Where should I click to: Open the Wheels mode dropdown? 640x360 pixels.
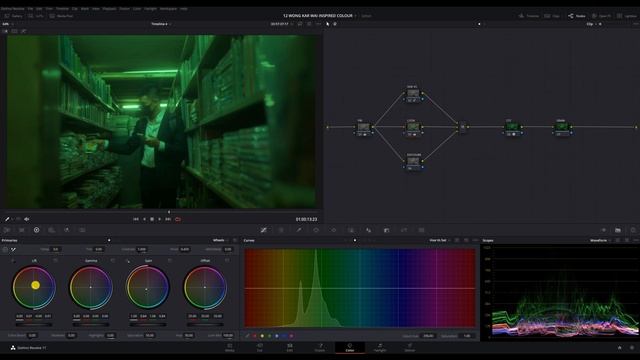220,240
